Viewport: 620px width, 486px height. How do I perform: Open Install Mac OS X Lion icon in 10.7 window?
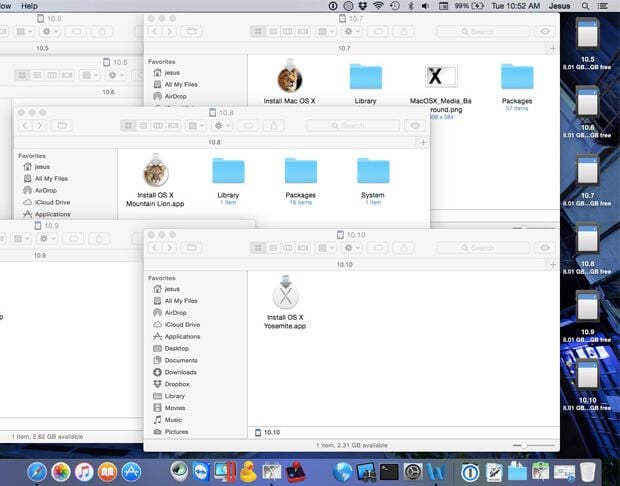click(x=290, y=77)
